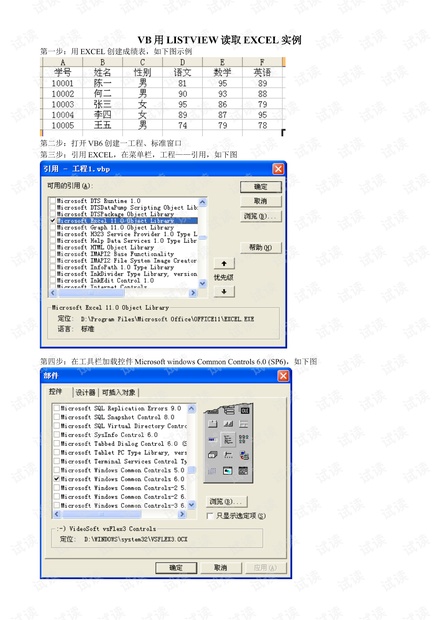This screenshot has width=440, height=620.
Task: Click Excel column header A
Action: pyautogui.click(x=62, y=62)
